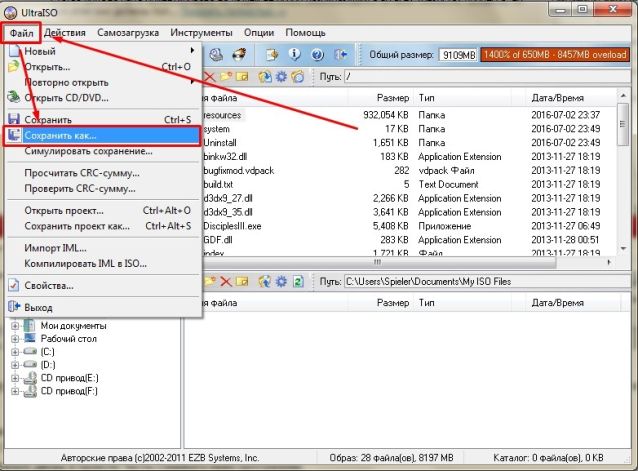Open the Новый submenu

tap(103, 51)
